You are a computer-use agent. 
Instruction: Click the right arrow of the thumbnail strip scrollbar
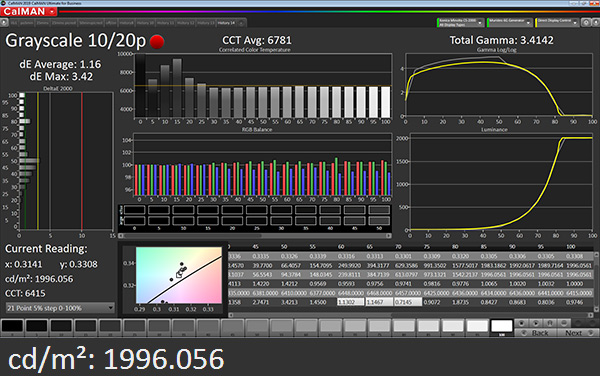[389, 236]
